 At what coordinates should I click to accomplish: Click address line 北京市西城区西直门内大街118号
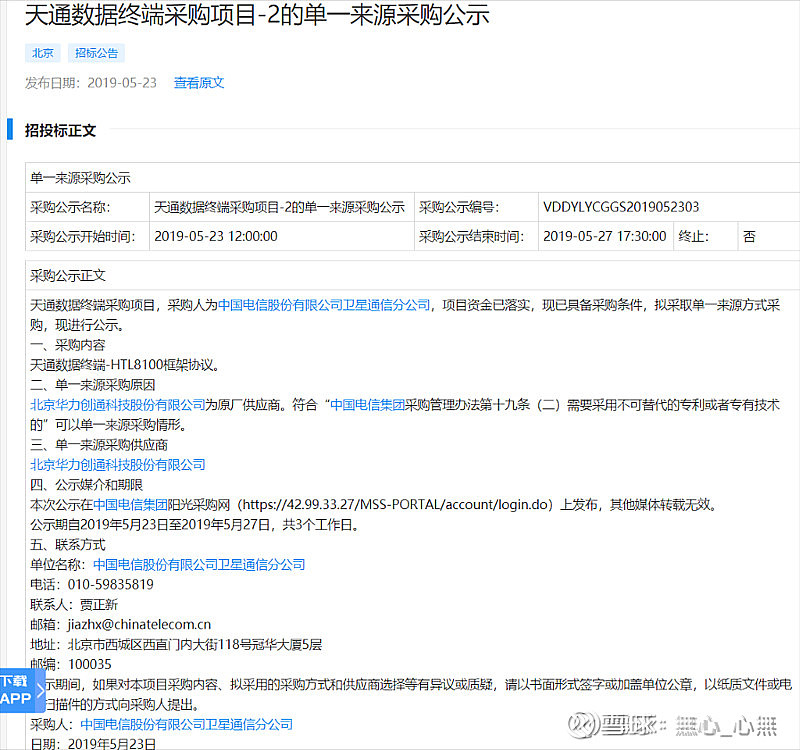pyautogui.click(x=176, y=645)
